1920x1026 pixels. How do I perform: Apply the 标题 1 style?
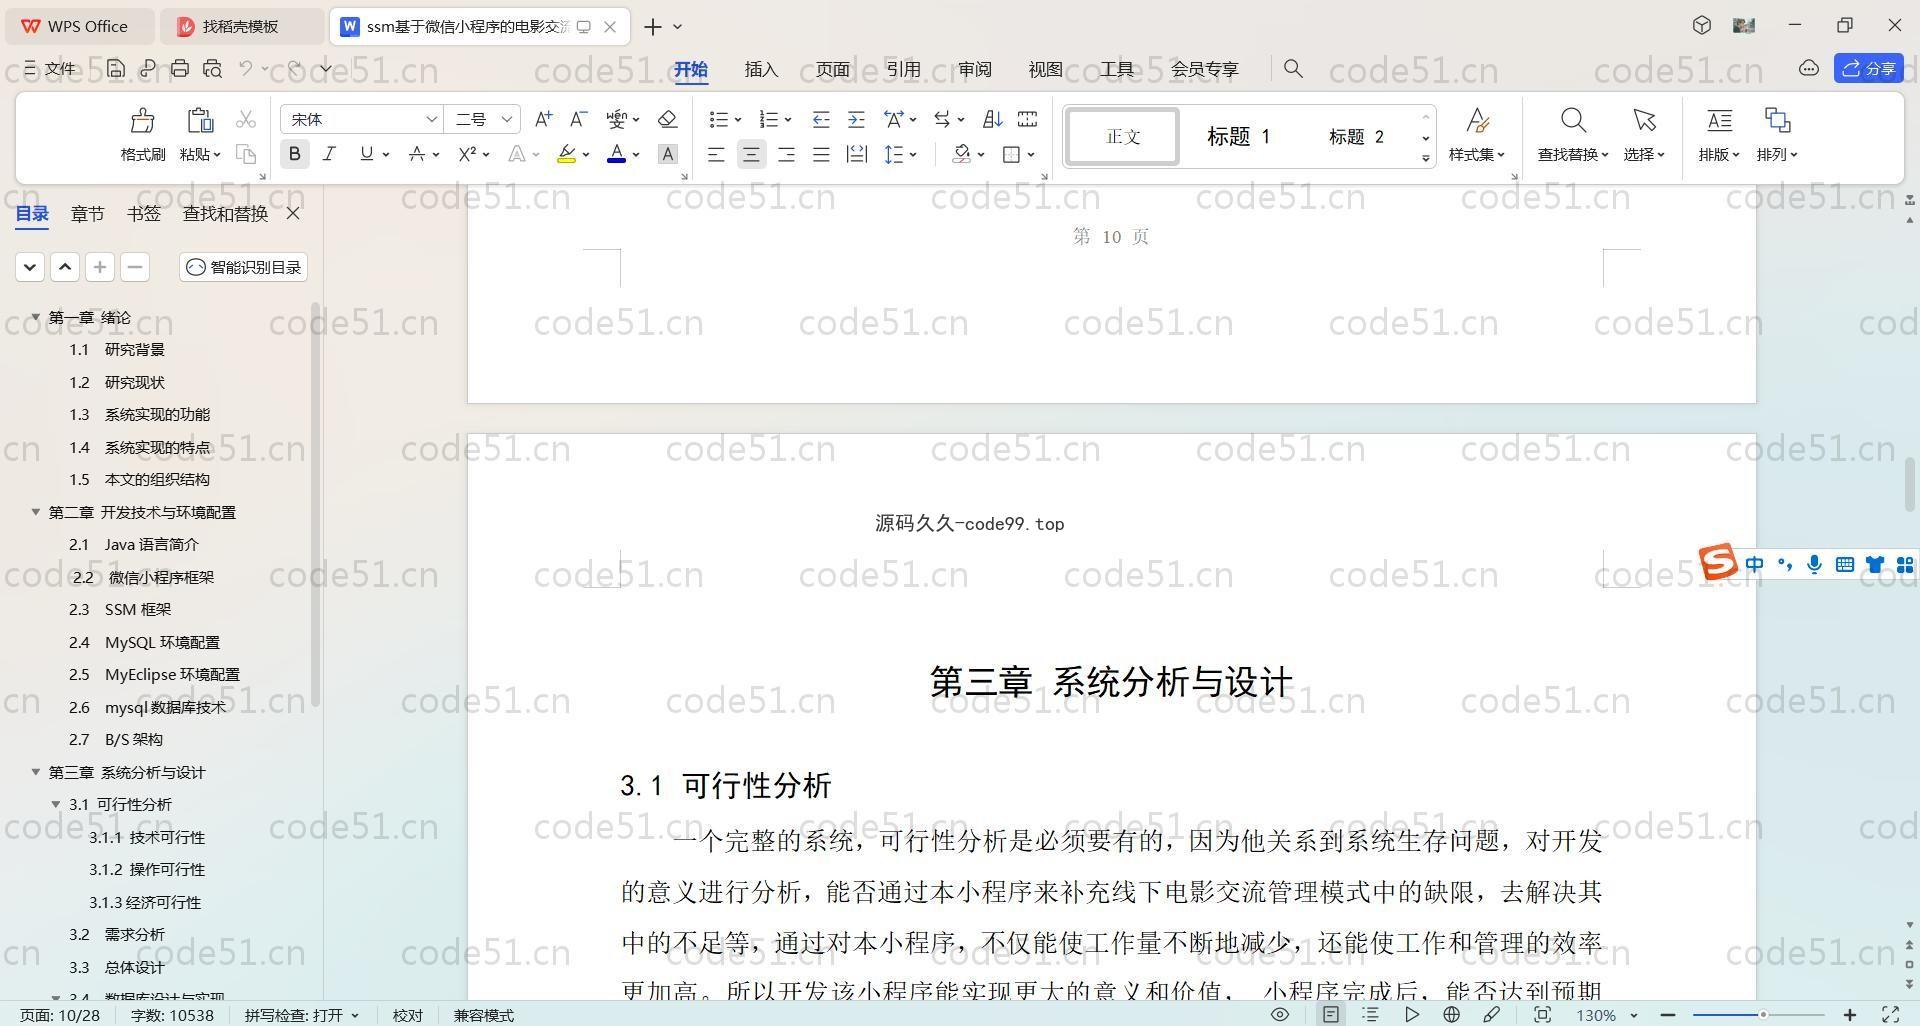click(x=1238, y=136)
